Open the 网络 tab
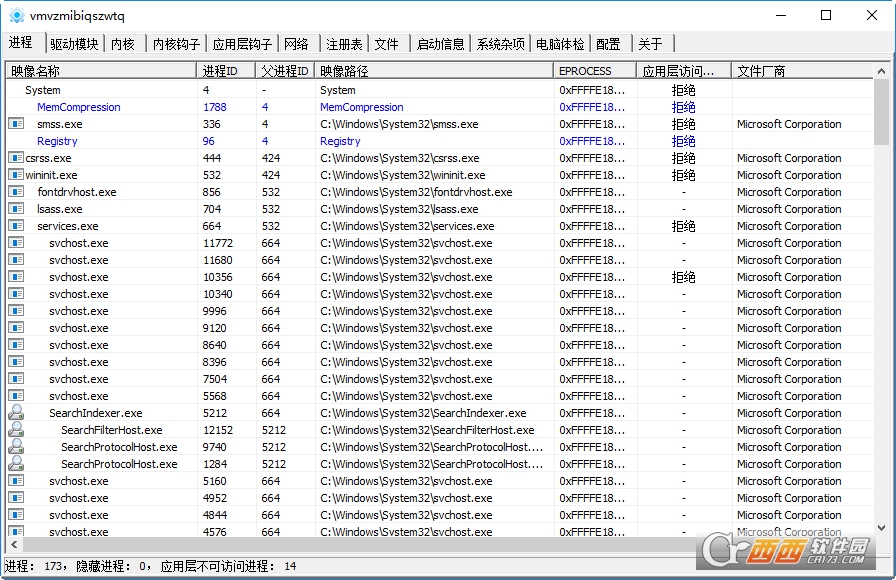The height and width of the screenshot is (580, 896). (296, 44)
